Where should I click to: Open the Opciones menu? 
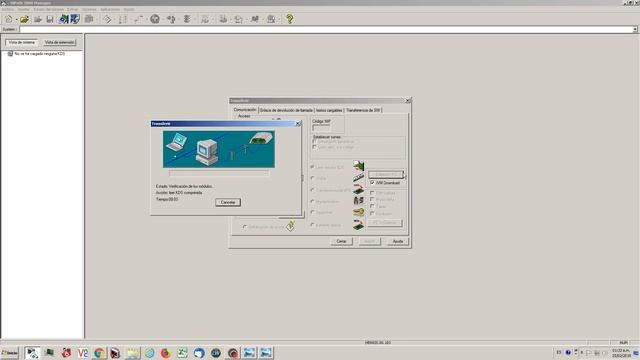[89, 9]
